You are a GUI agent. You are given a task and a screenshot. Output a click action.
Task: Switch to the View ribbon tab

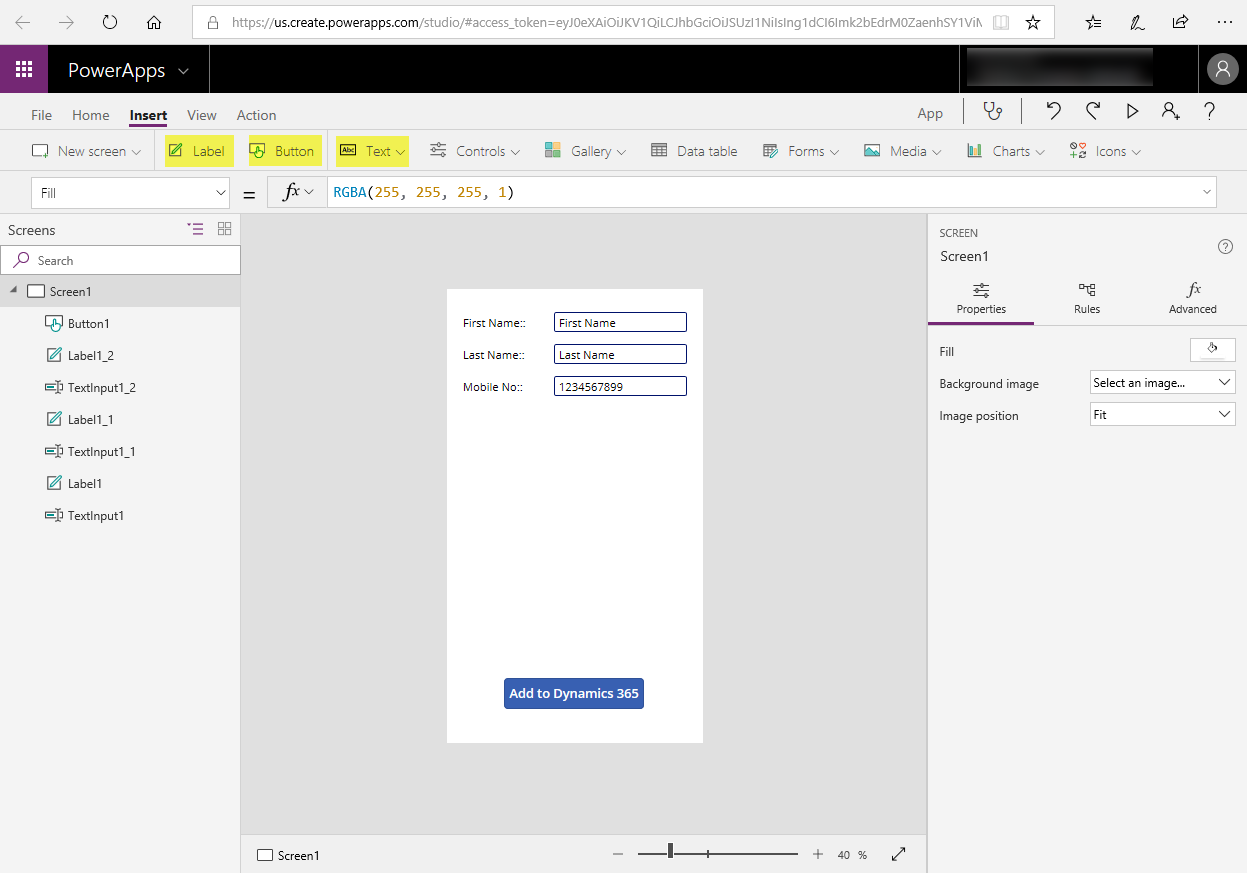(x=202, y=115)
